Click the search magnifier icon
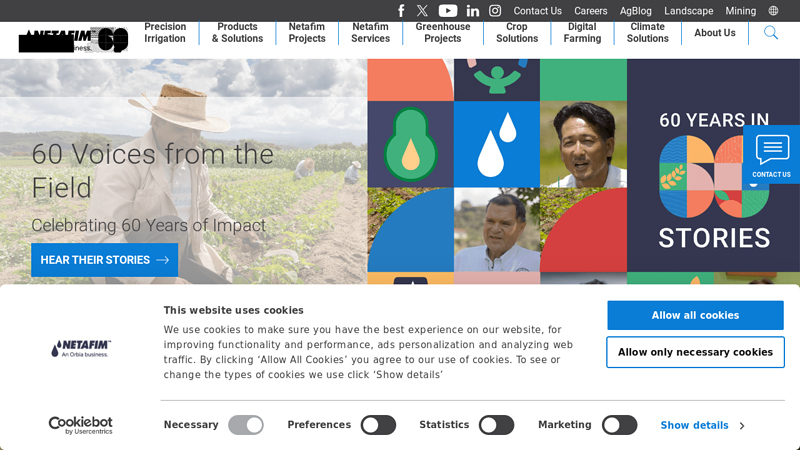This screenshot has height=450, width=800. [x=771, y=33]
